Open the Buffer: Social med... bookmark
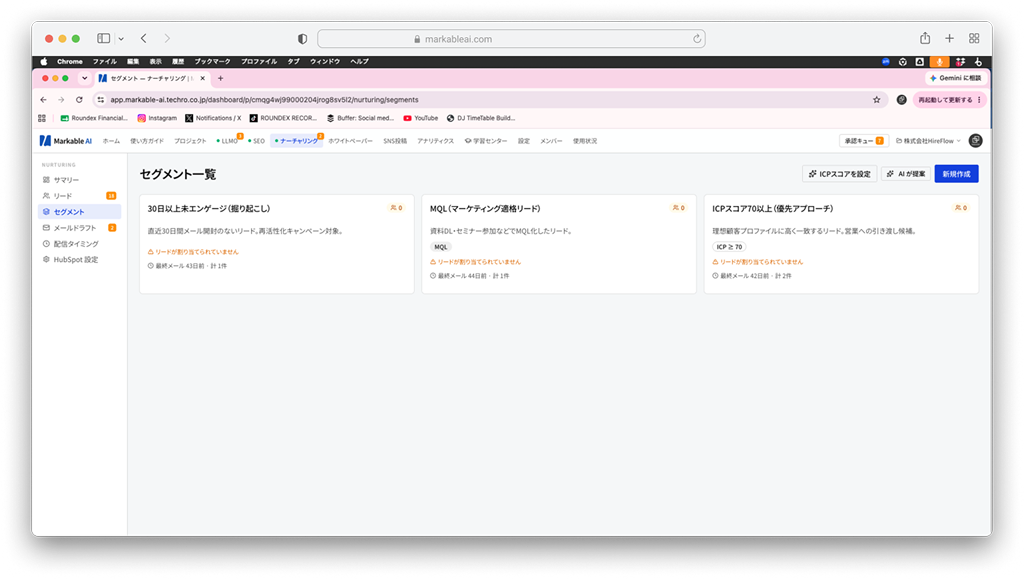Screen dimensions: 1024x579 (360, 118)
